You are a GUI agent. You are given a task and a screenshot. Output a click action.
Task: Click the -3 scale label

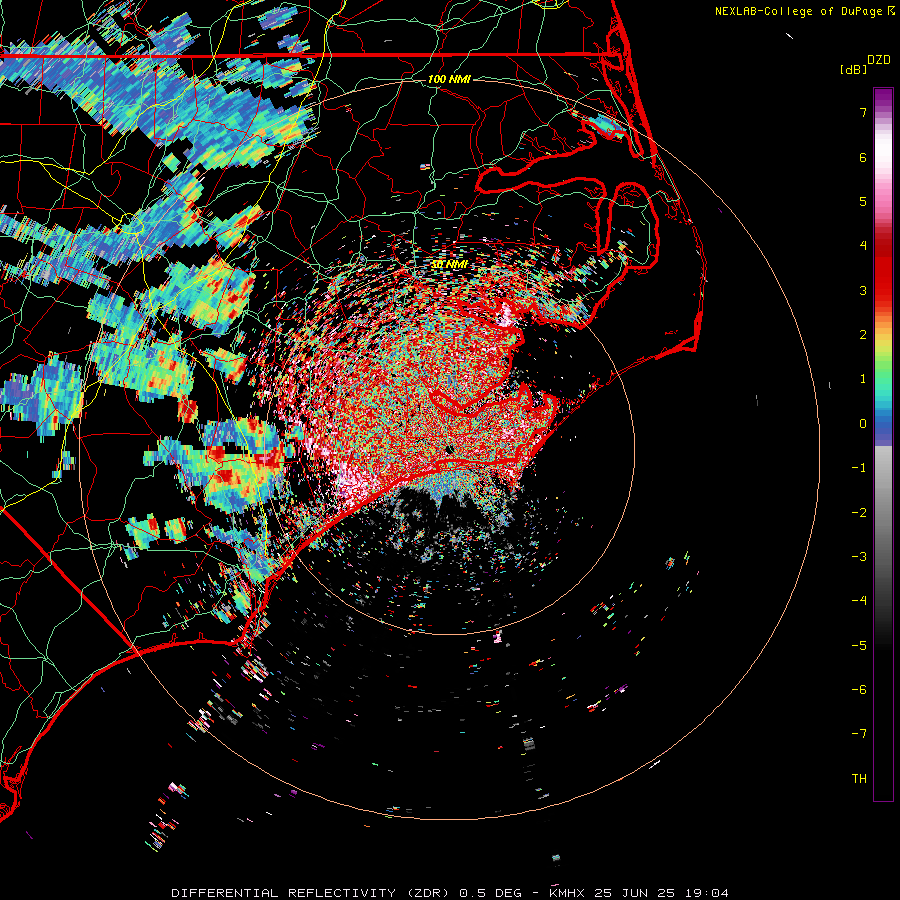(x=859, y=557)
